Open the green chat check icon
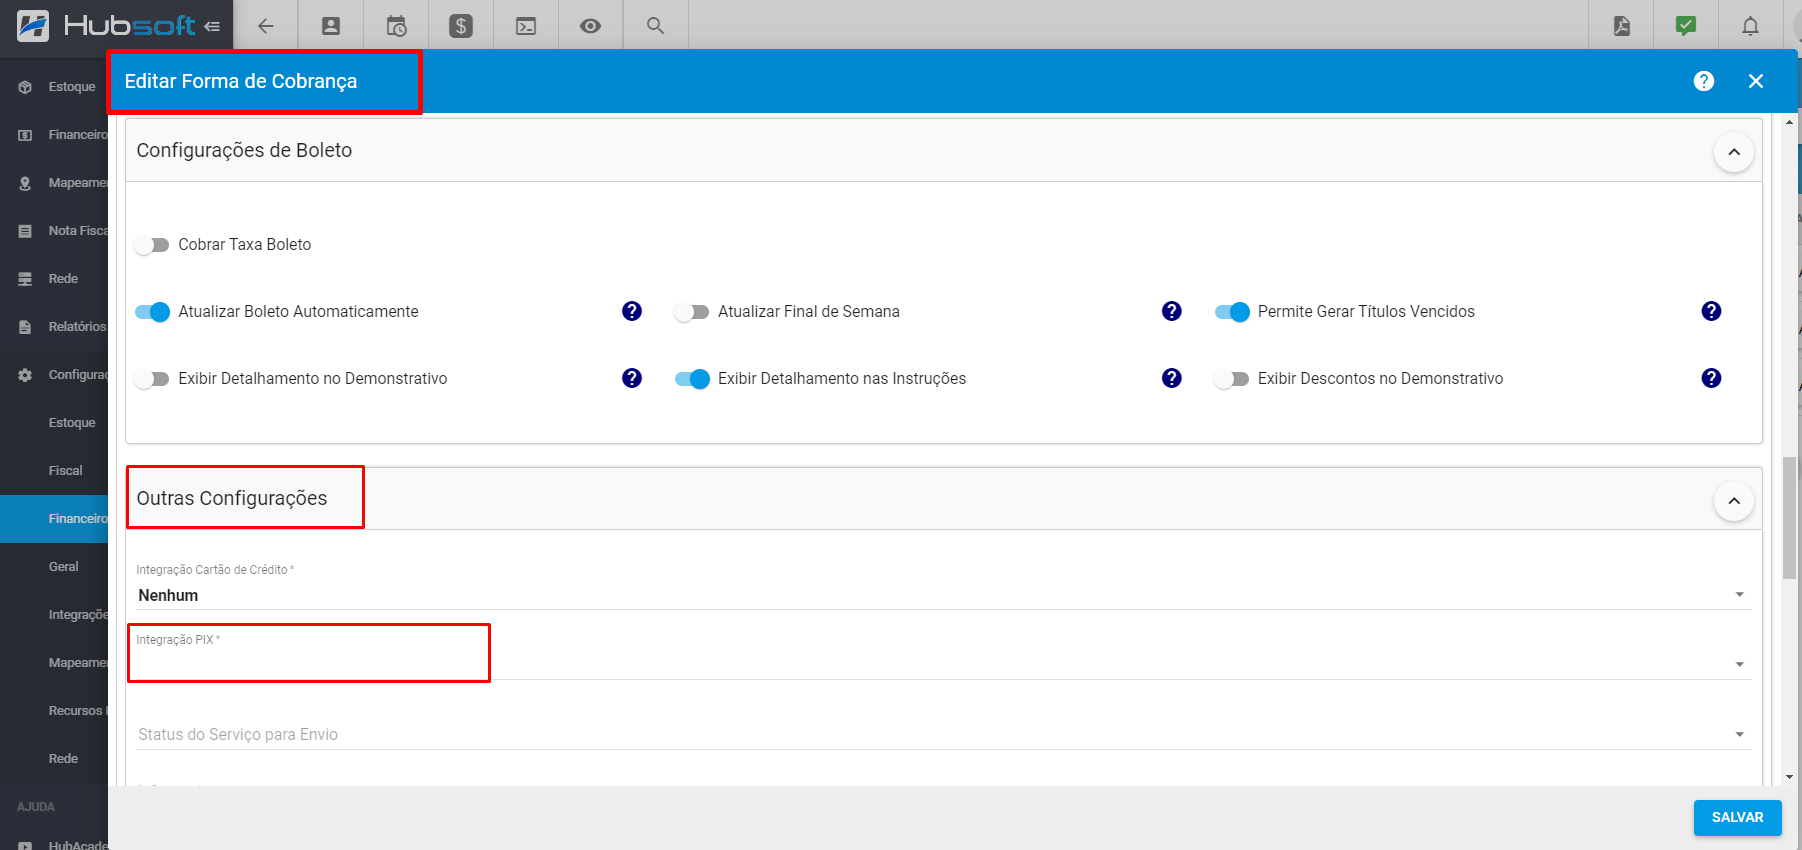 point(1686,26)
